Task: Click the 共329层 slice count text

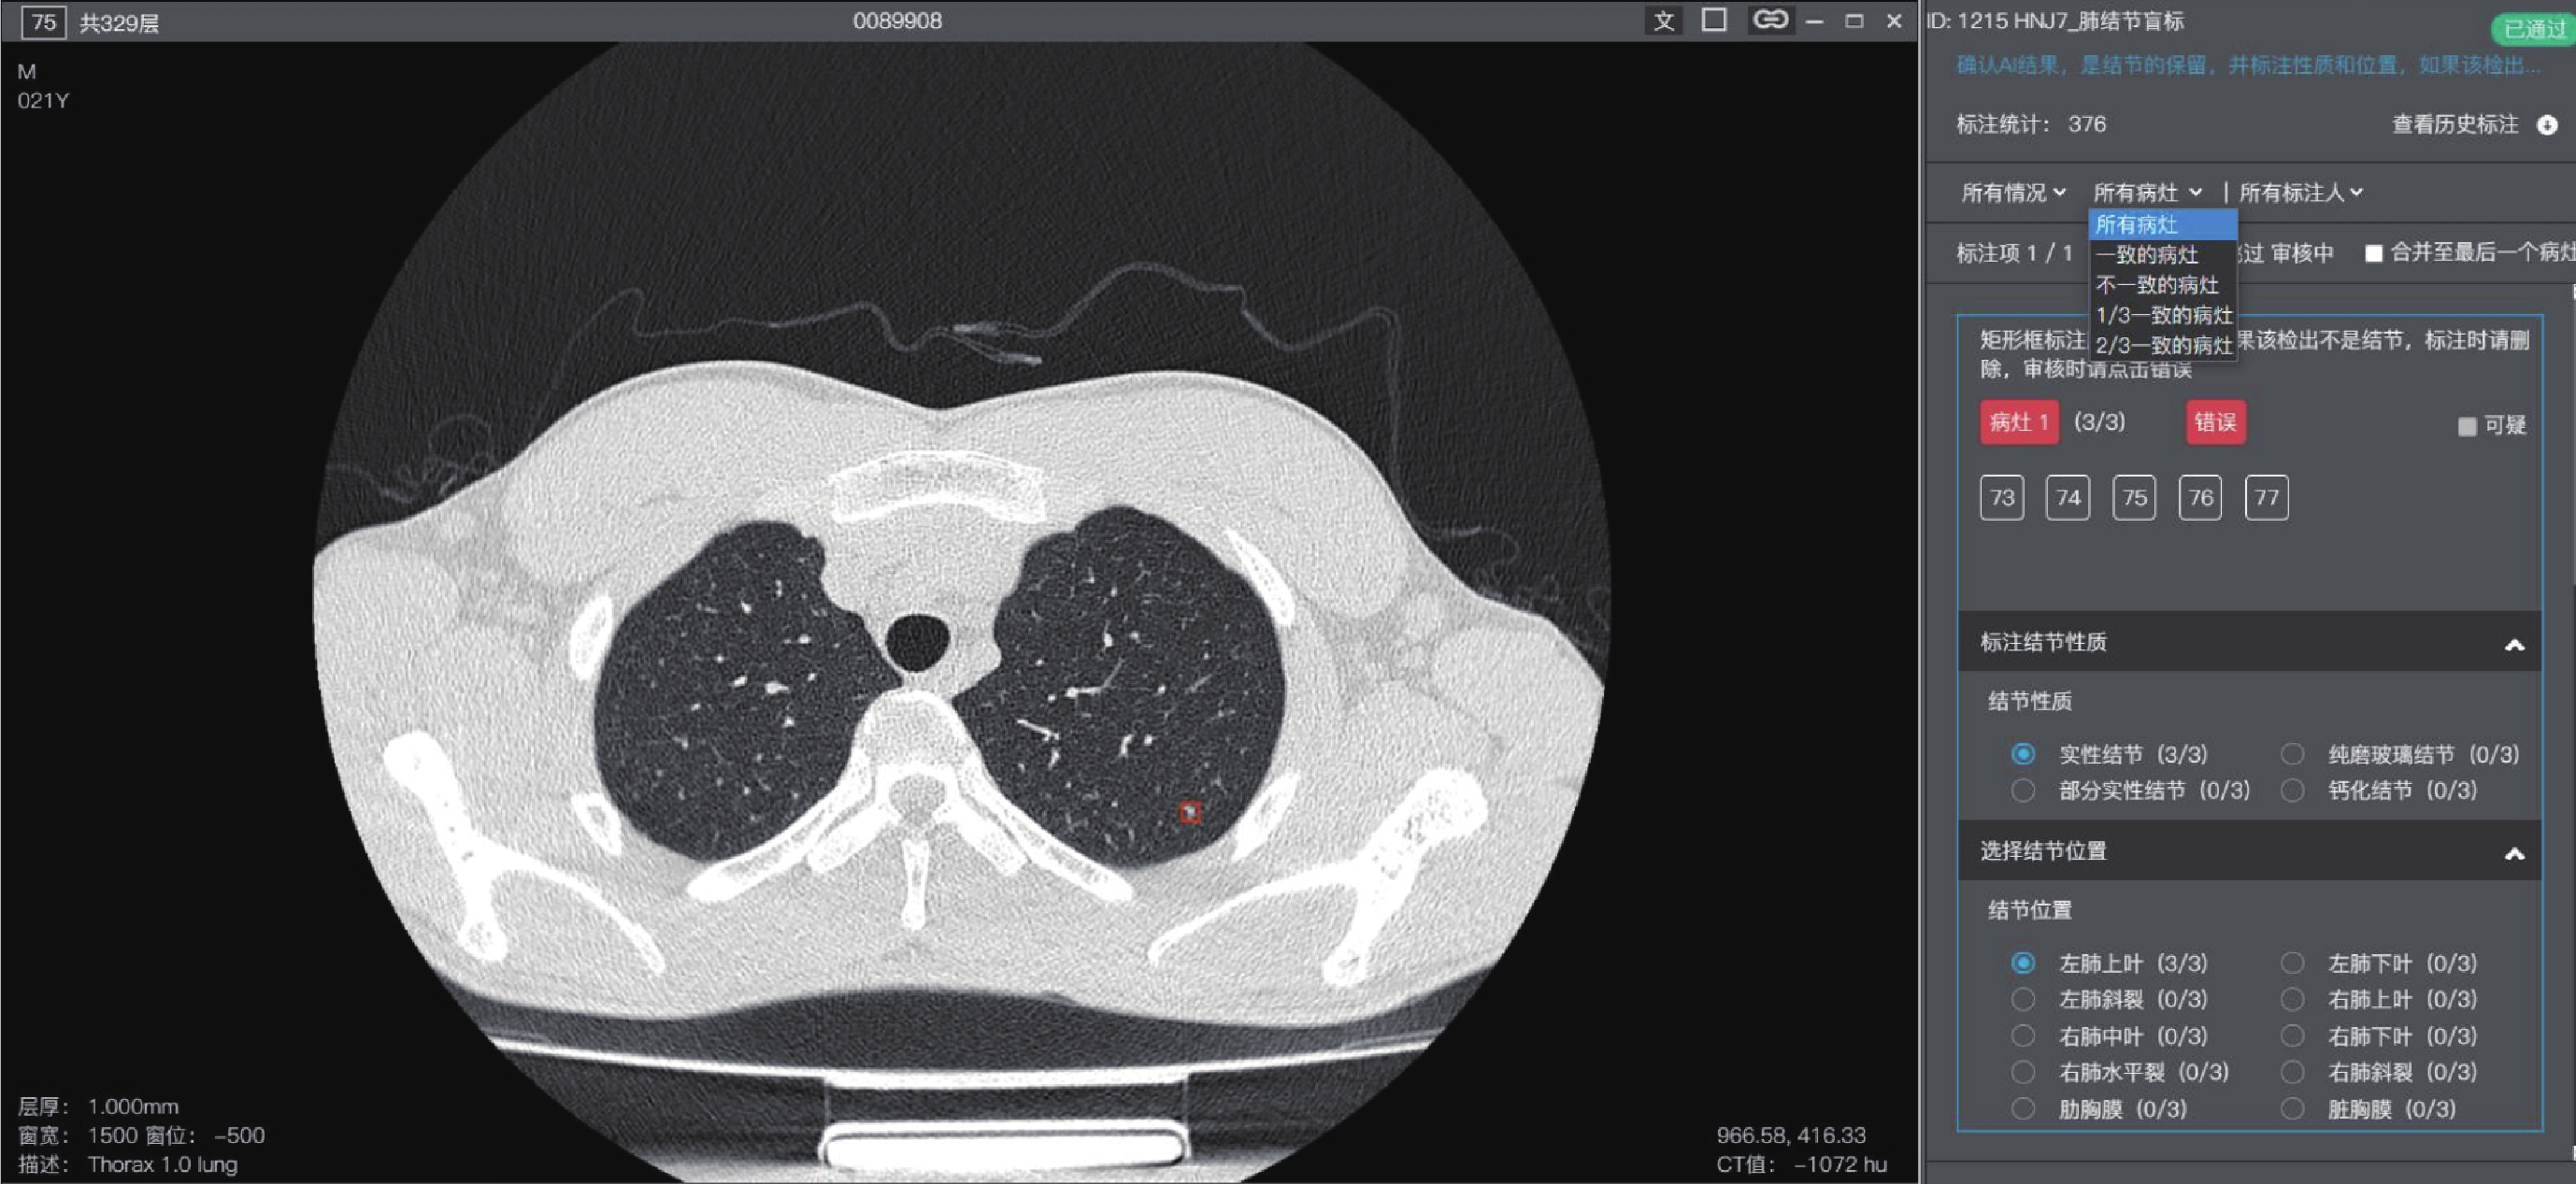Action: point(119,23)
